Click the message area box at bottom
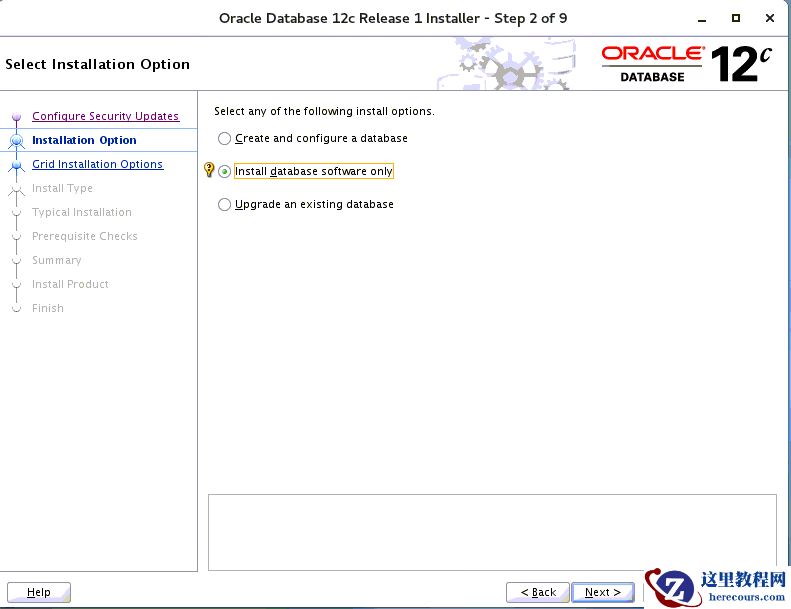791x609 pixels. click(x=492, y=532)
